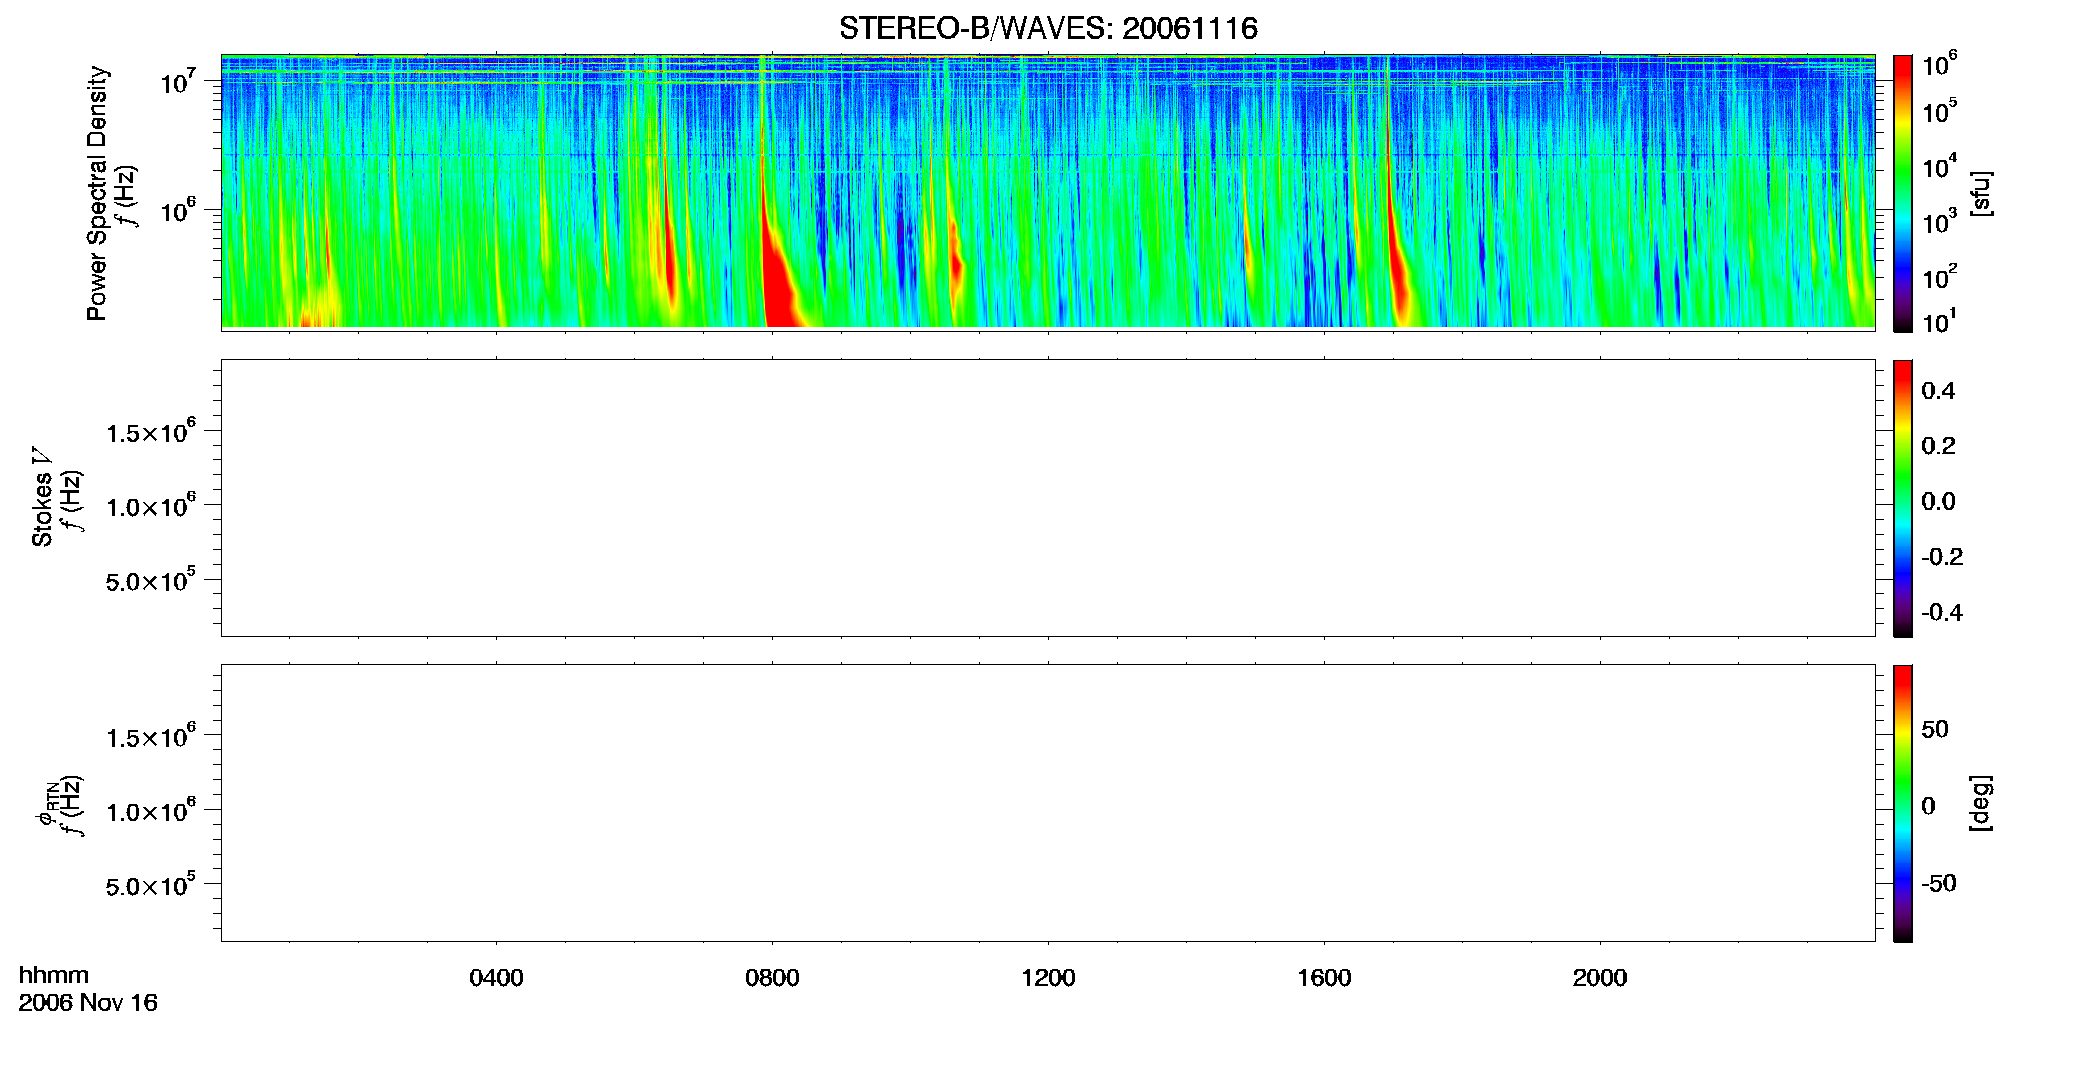Click the Power Spectral Density axis title
Screen dimensions: 2096x1080
click(x=97, y=193)
